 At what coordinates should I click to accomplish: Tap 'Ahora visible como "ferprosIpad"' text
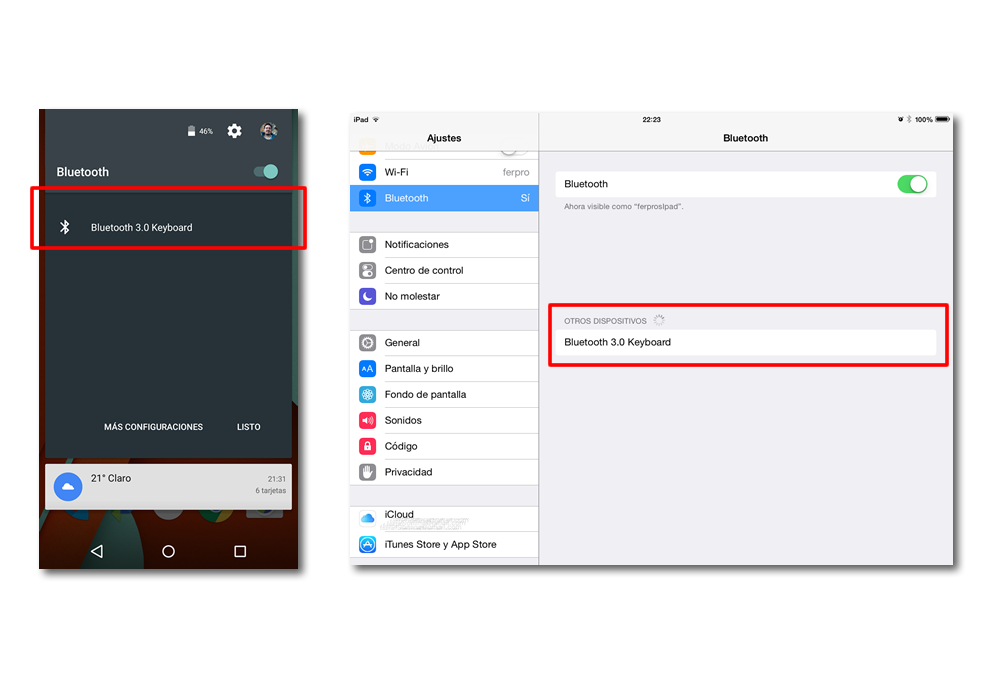coord(624,207)
